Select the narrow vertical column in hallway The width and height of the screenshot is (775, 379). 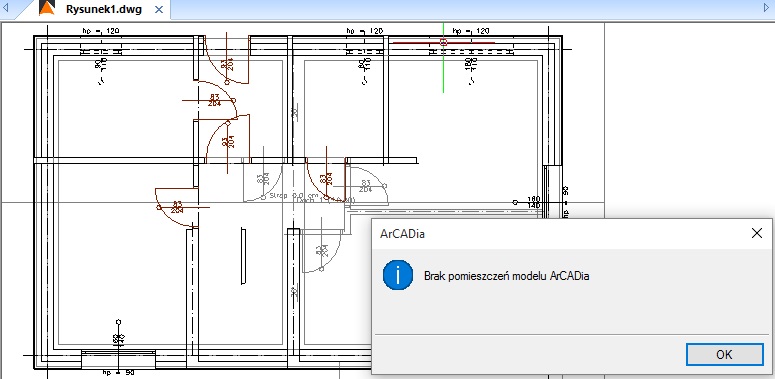click(x=243, y=256)
